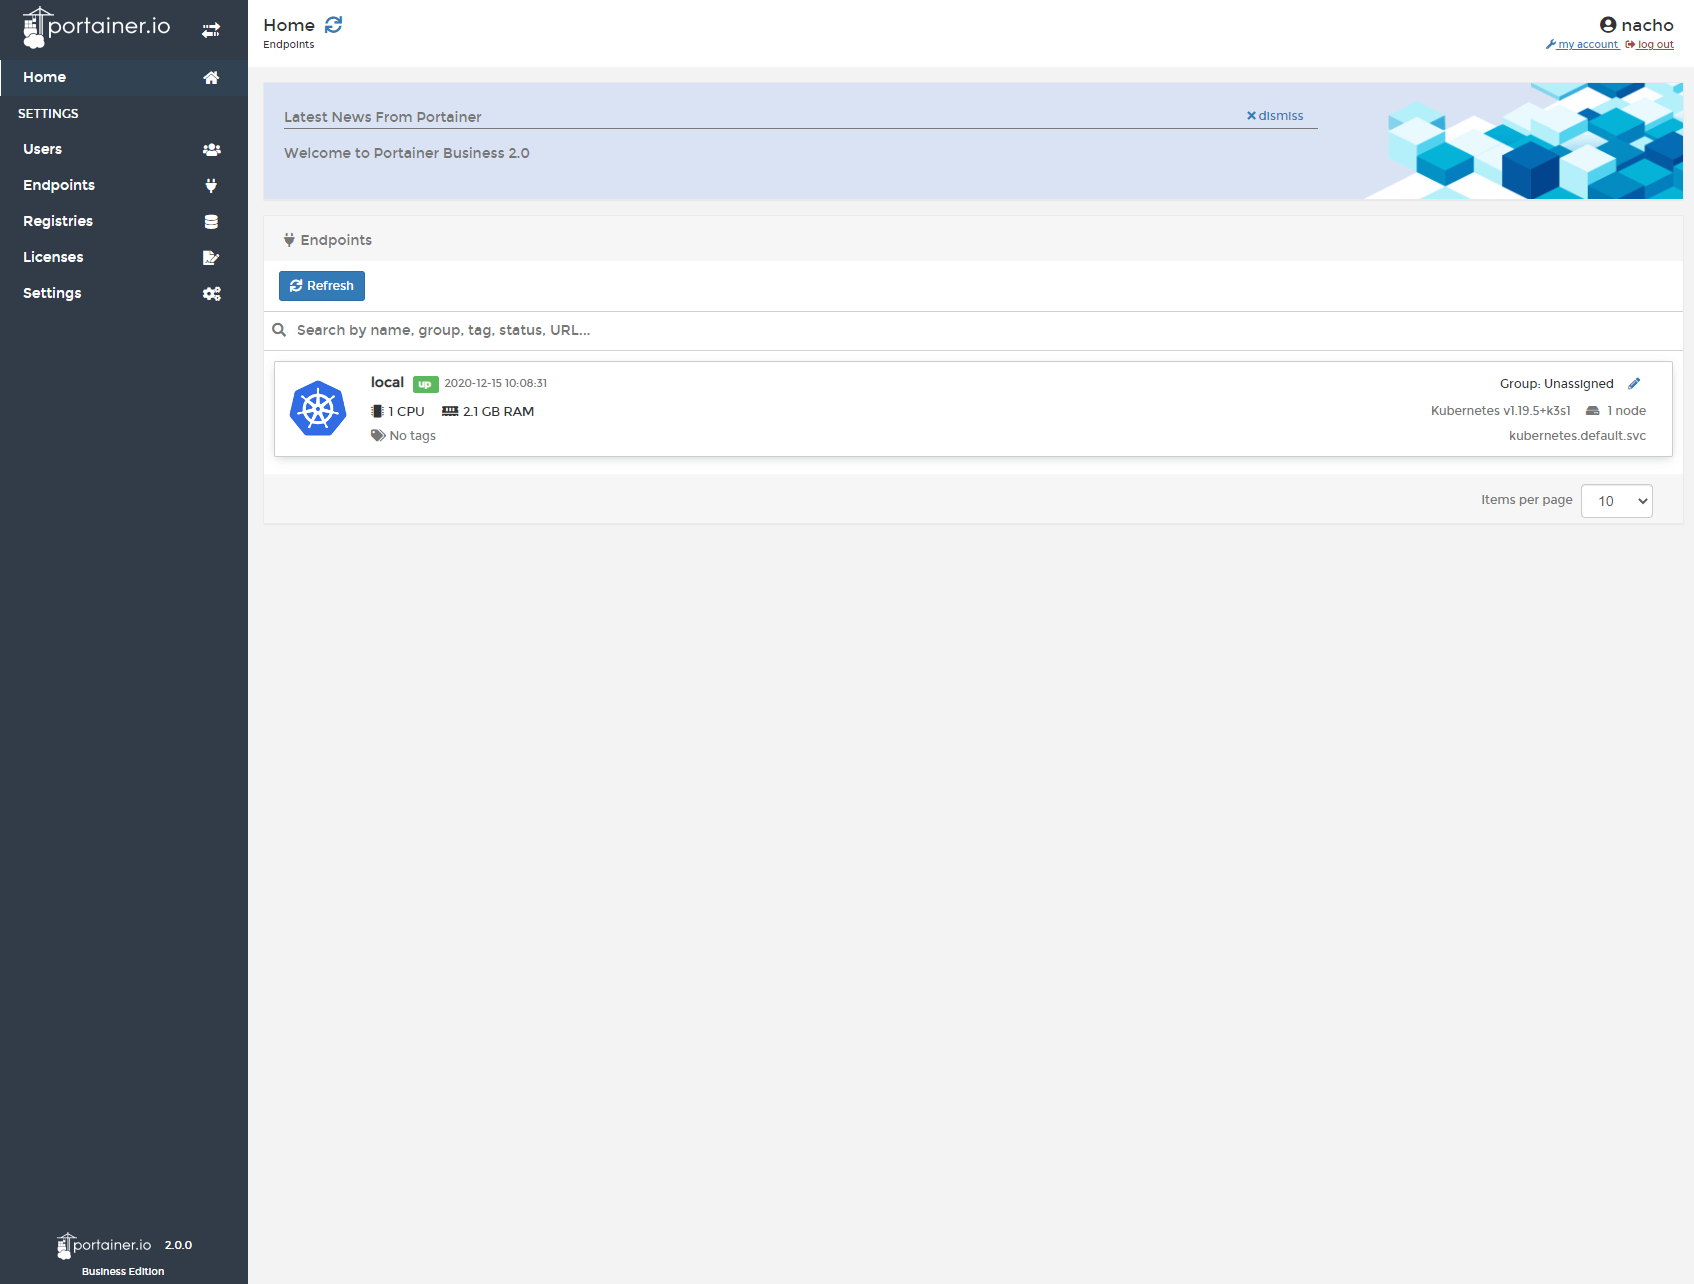1694x1284 pixels.
Task: Open the Users settings page
Action: [124, 149]
